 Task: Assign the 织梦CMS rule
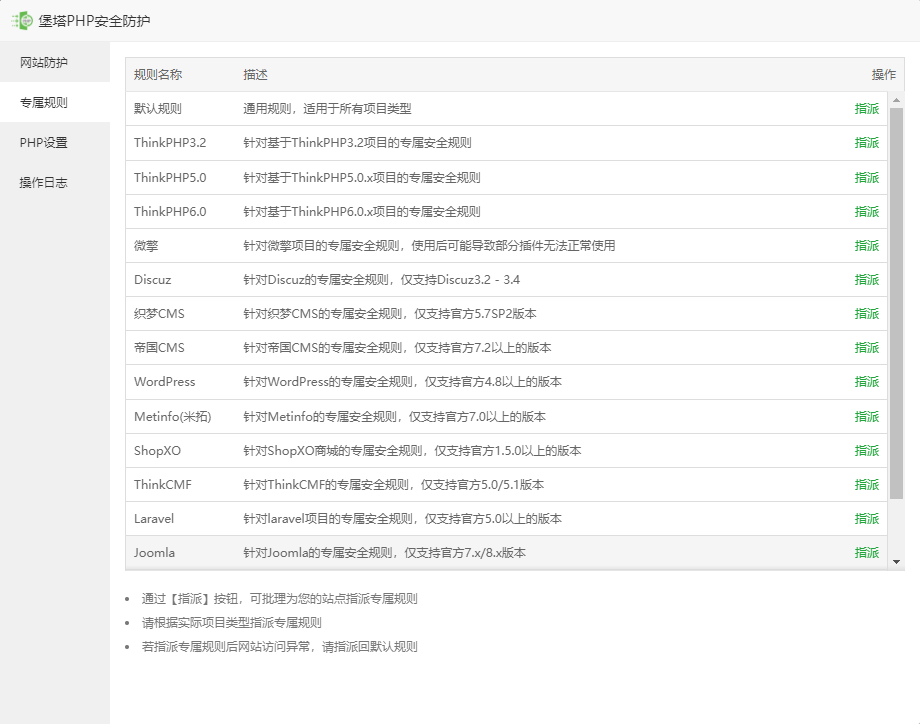click(x=867, y=313)
